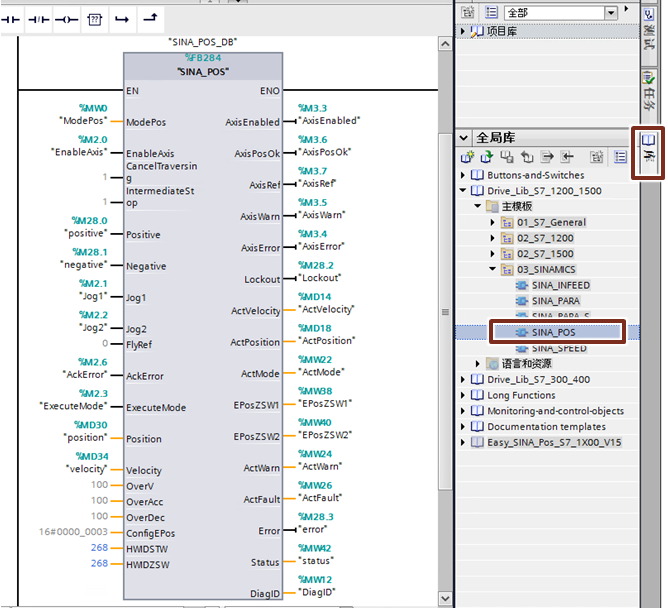
Task: Click the left-arrow import icon in library toolbar
Action: click(x=567, y=157)
